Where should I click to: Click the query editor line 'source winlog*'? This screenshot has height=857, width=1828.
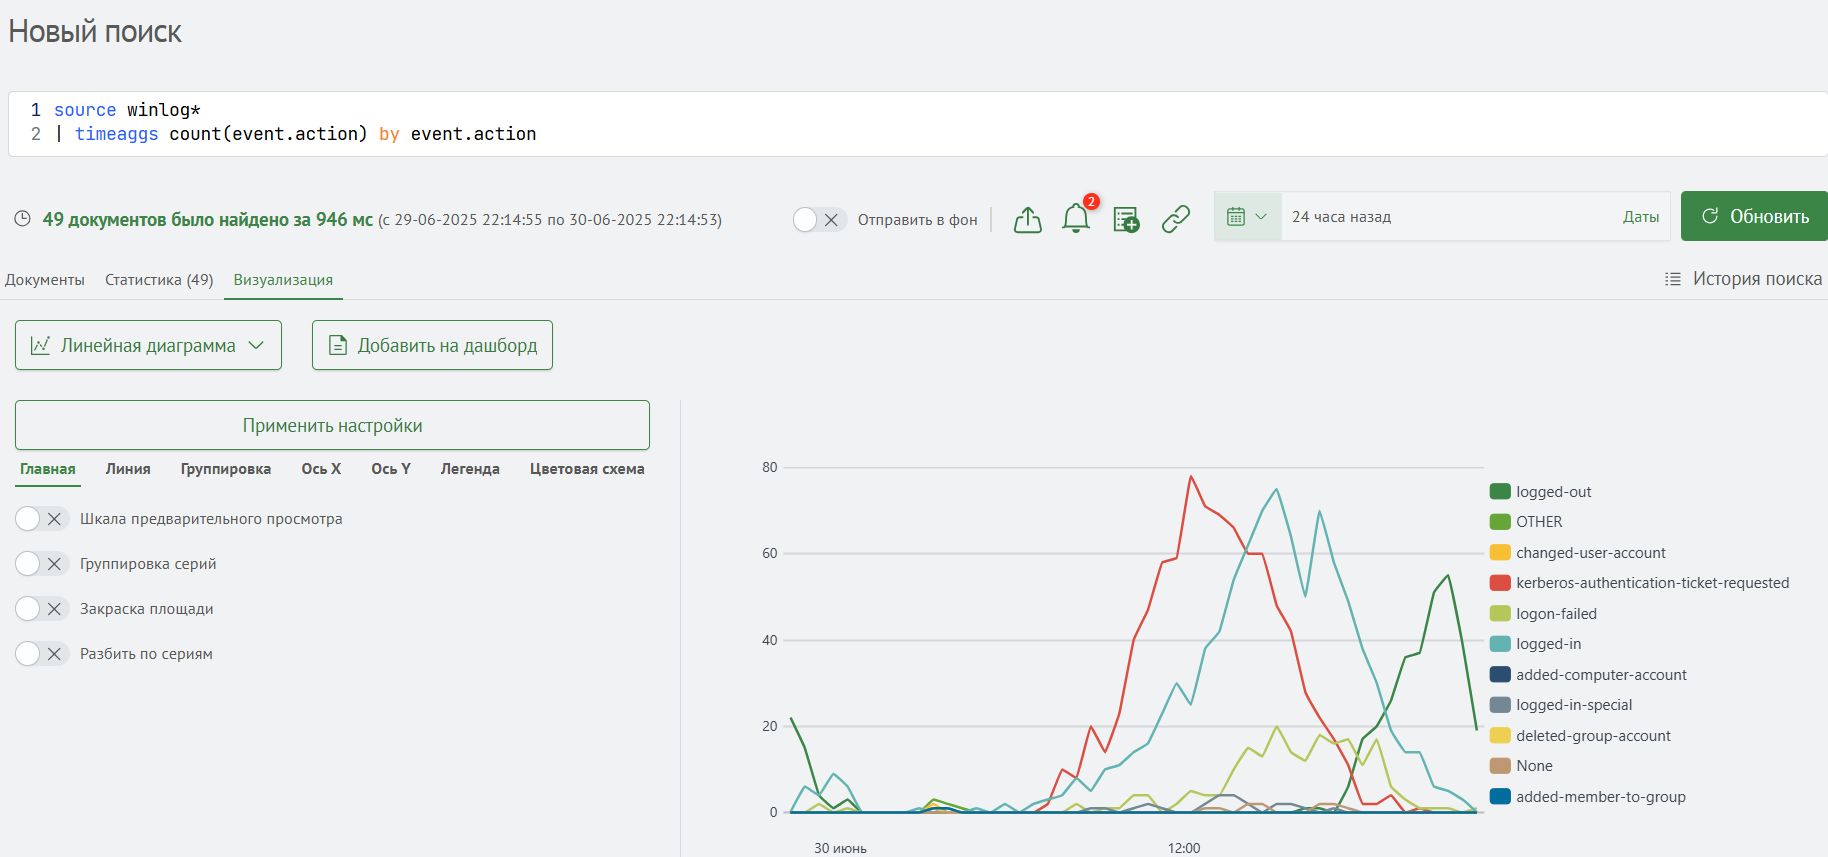[127, 110]
